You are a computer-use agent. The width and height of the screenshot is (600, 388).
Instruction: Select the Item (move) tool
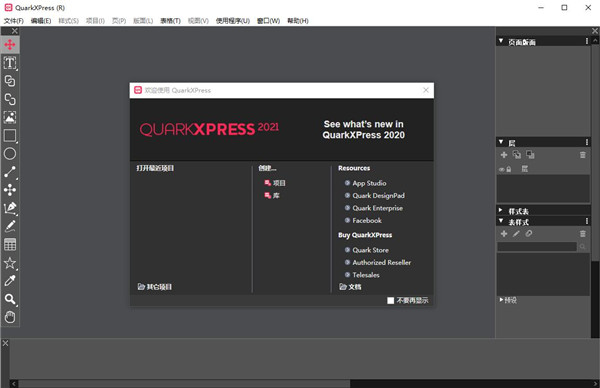tap(10, 45)
